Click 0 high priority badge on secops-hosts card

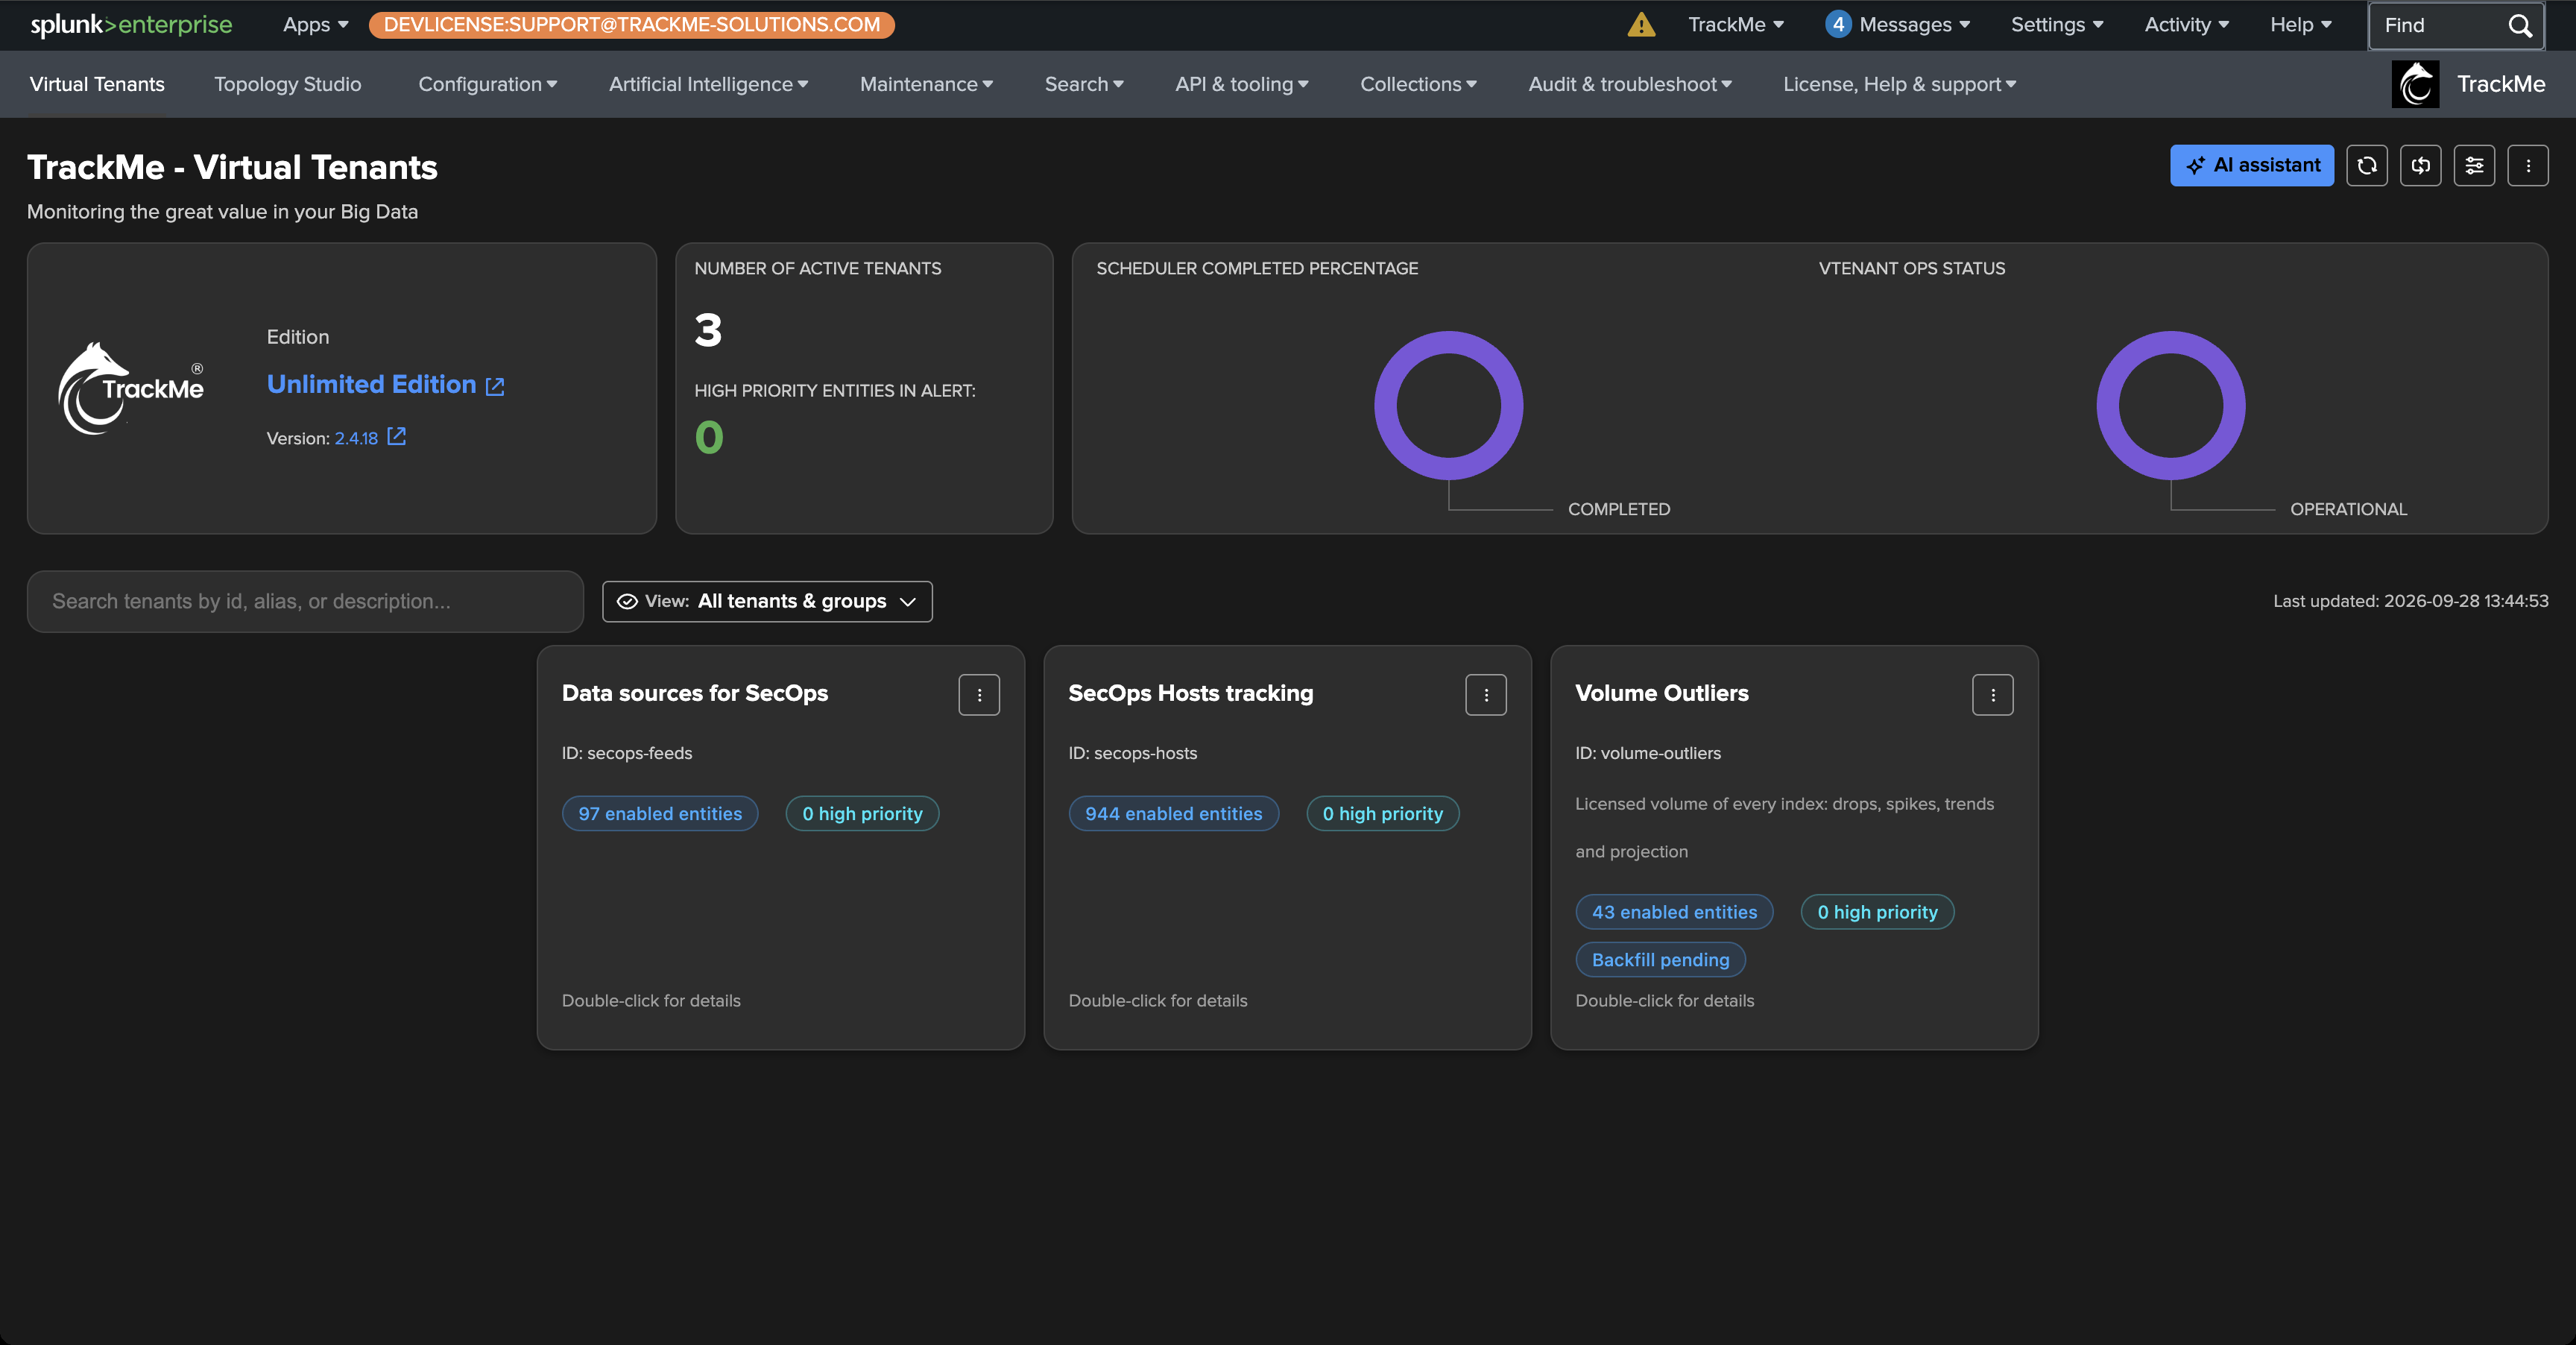tap(1383, 814)
